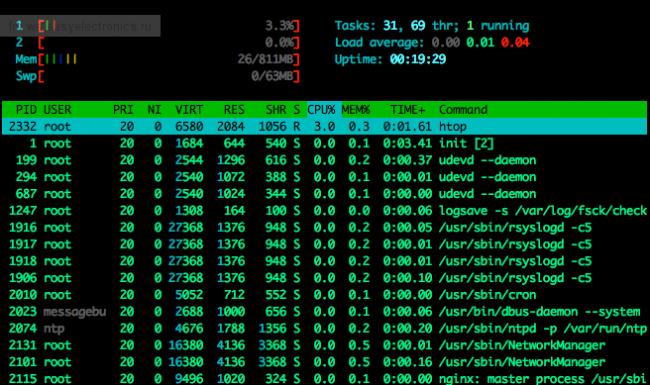The image size is (650, 385).
Task: Sort by RES column header
Action: point(234,110)
